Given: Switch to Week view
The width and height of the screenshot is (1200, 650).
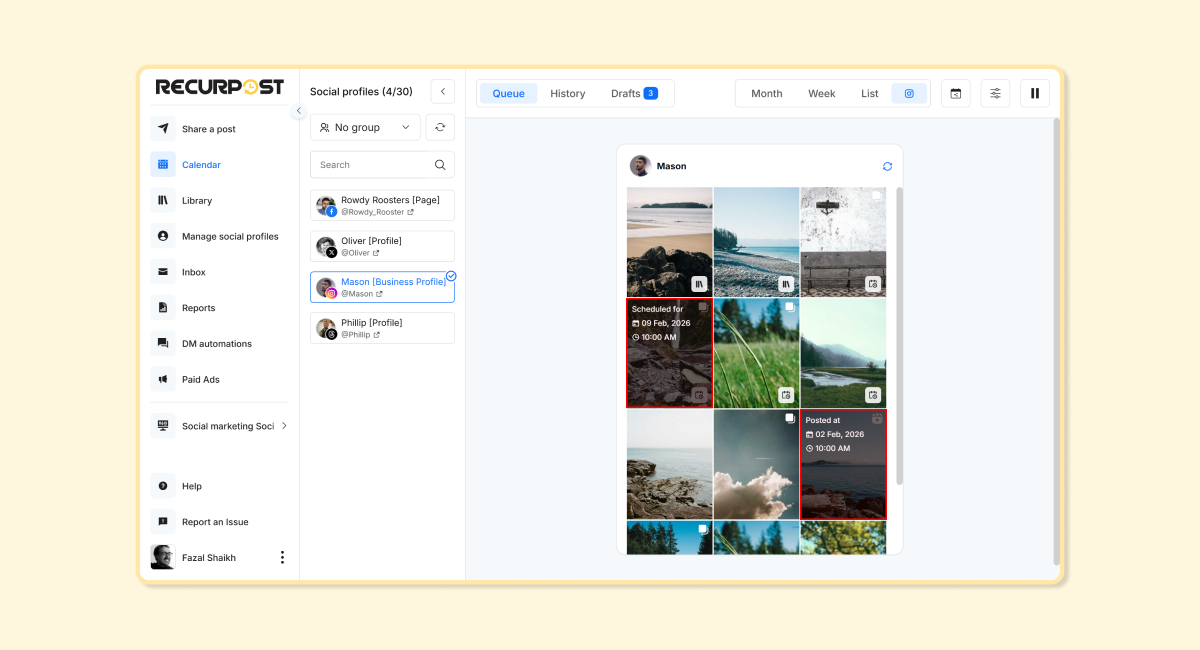Looking at the screenshot, I should (821, 93).
